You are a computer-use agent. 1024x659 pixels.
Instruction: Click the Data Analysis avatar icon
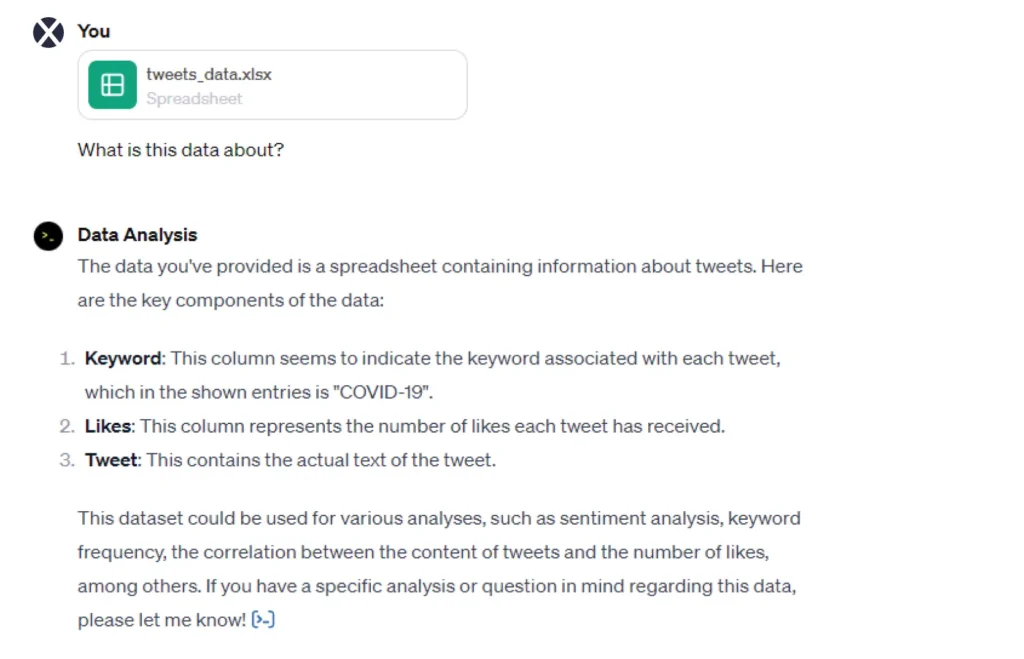click(x=48, y=236)
